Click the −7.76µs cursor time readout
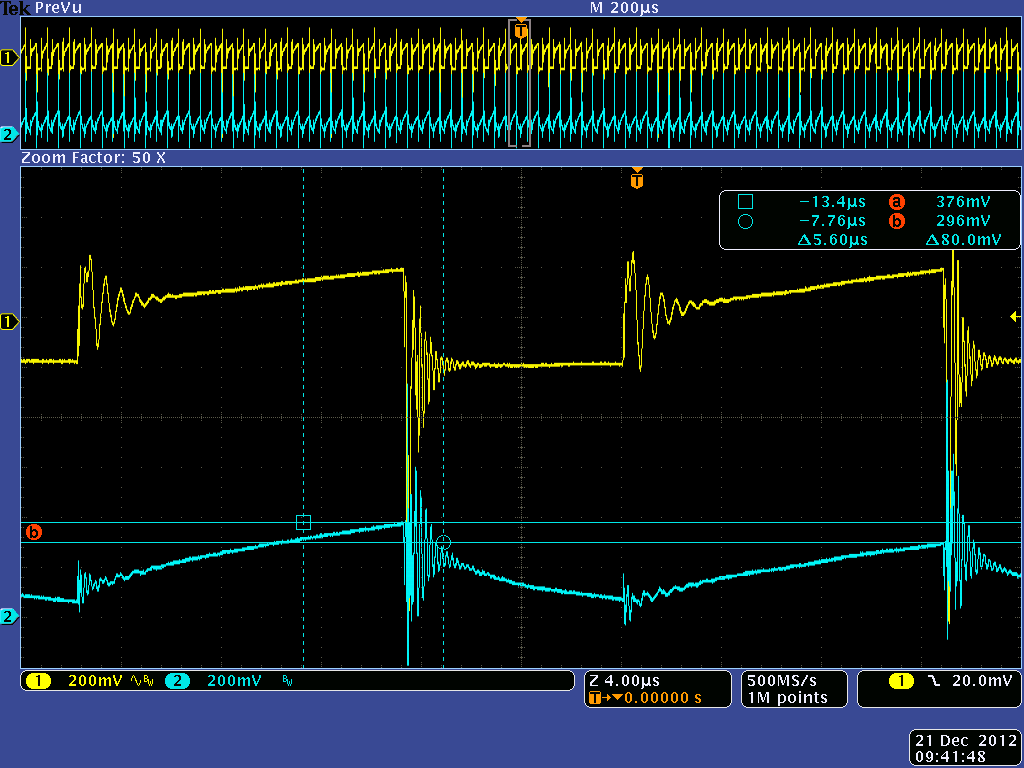The width and height of the screenshot is (1024, 768). point(831,221)
